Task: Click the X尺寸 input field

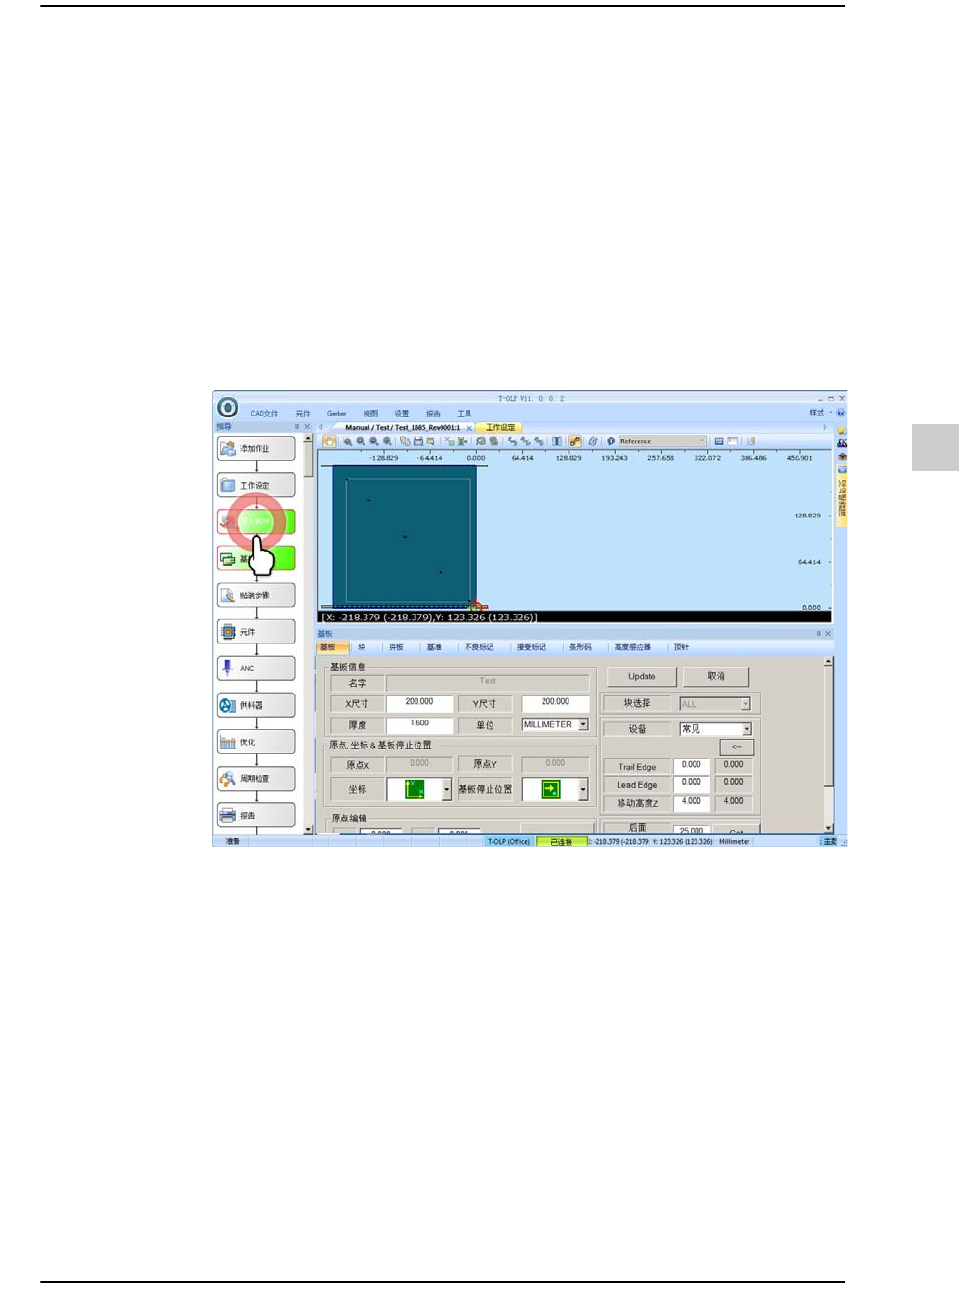Action: coord(419,703)
